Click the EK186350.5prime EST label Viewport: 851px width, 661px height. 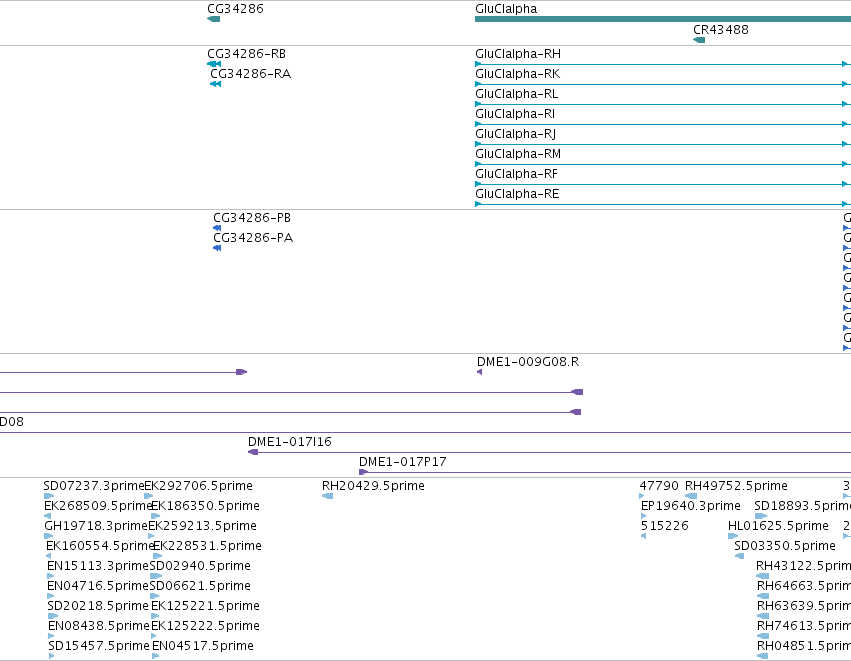pyautogui.click(x=205, y=506)
